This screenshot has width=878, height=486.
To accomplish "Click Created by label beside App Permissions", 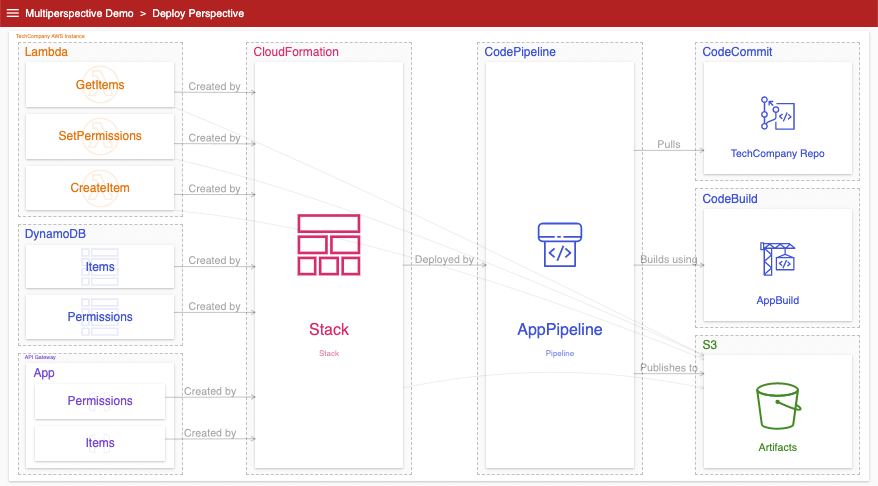I will click(x=210, y=391).
